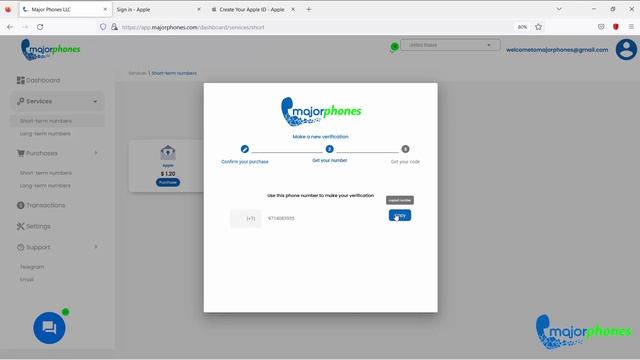The image size is (640, 360).
Task: Click the browser forward arrow
Action: pos(25,27)
